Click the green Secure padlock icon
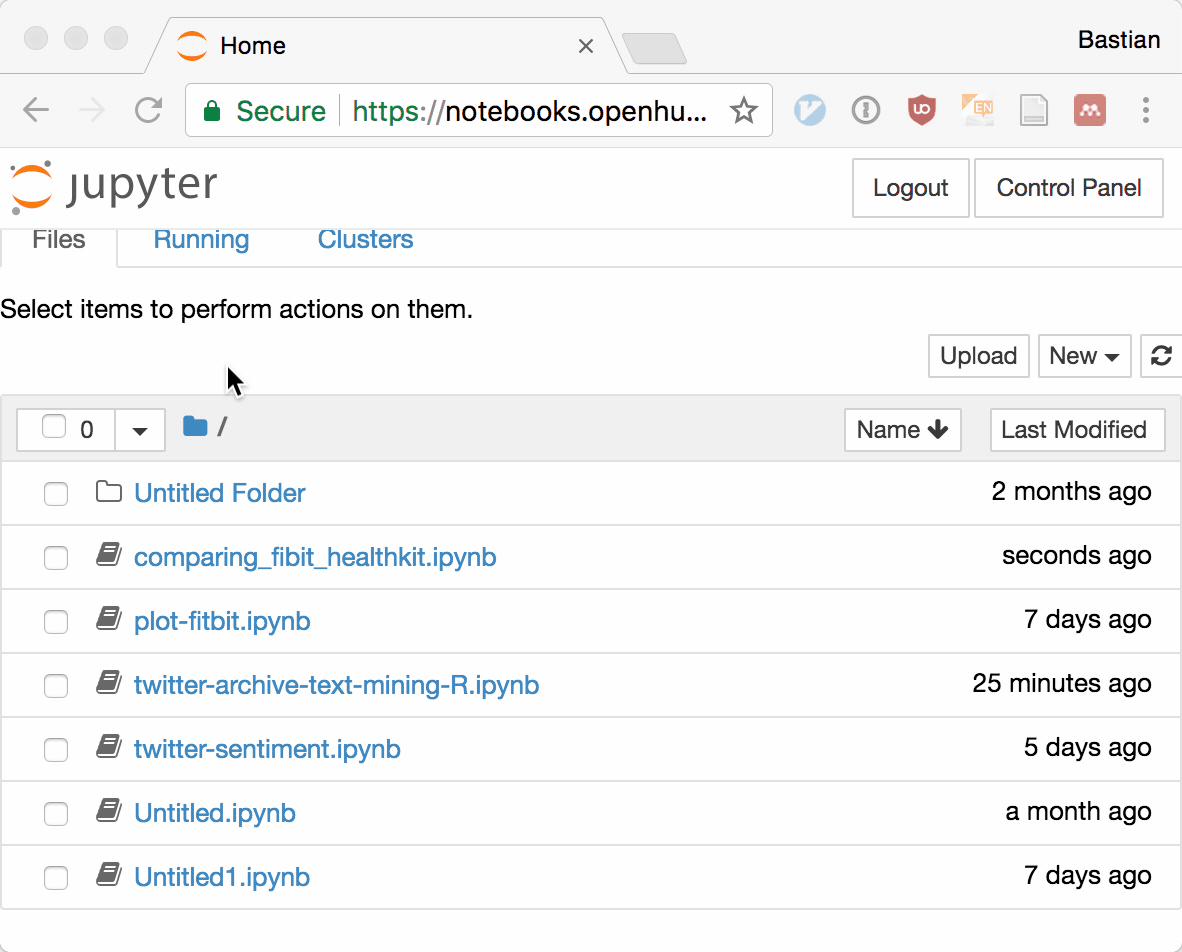 point(212,111)
